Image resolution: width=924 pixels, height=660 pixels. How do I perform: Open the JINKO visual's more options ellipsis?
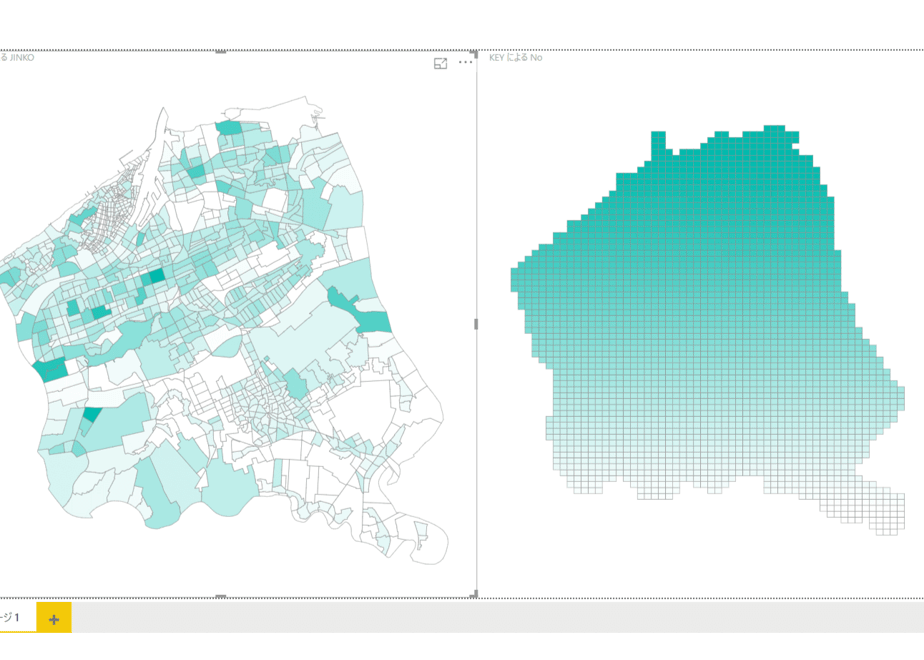(466, 62)
